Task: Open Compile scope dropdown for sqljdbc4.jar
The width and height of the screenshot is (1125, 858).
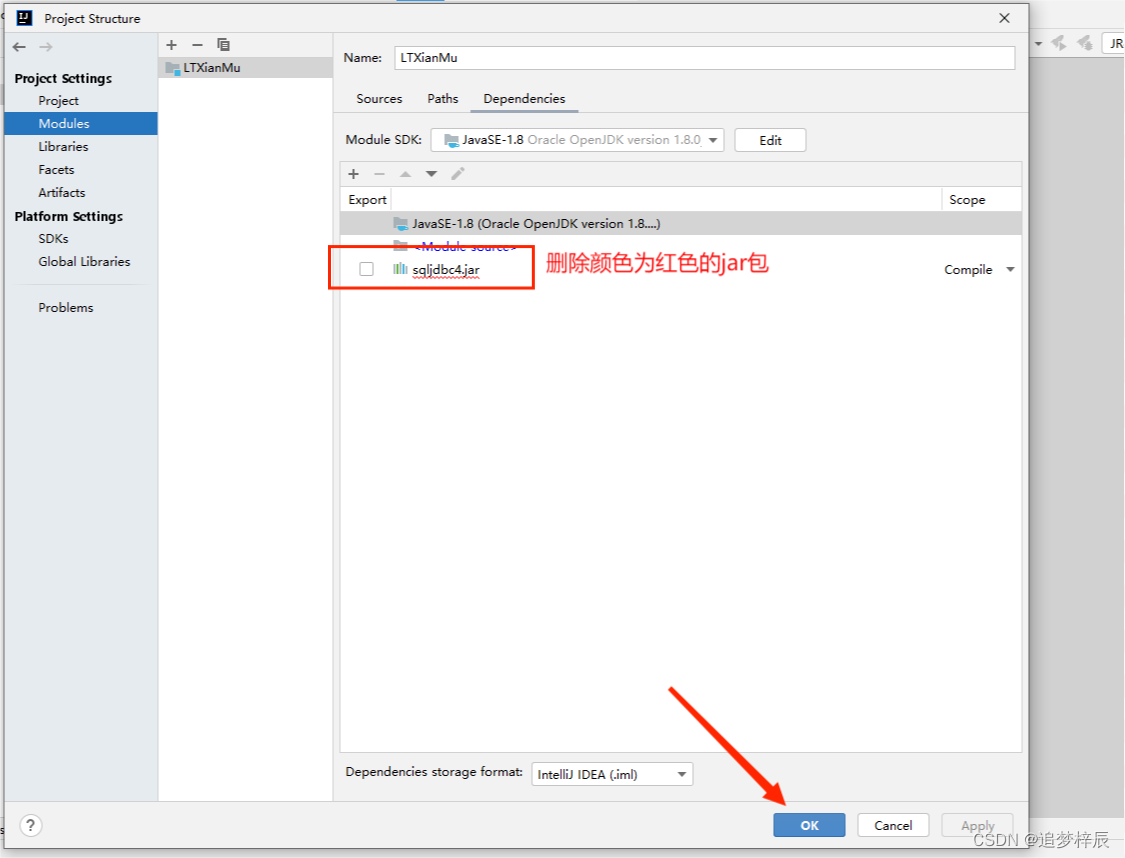Action: point(1010,269)
